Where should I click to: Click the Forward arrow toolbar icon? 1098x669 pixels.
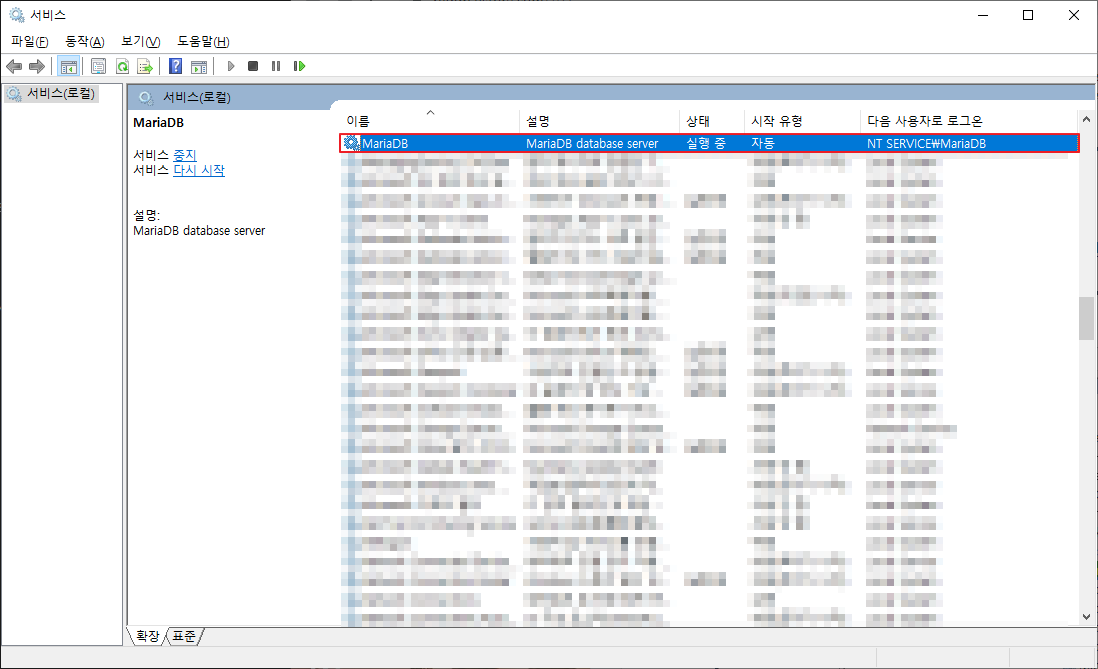pyautogui.click(x=36, y=67)
